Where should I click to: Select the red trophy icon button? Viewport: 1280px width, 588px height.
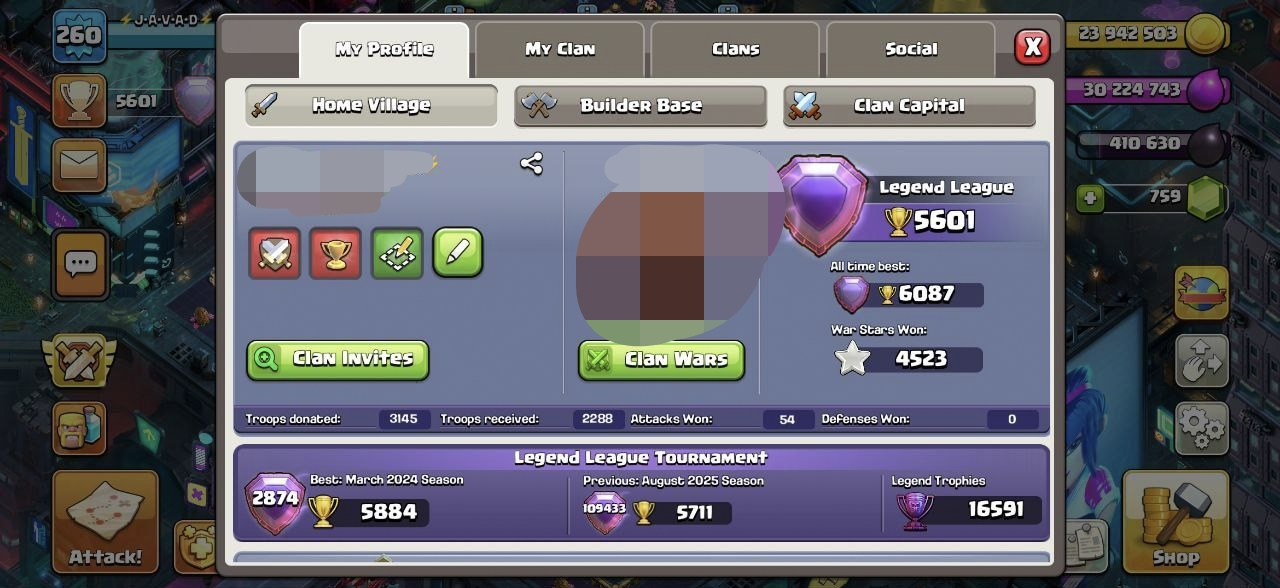click(x=336, y=253)
